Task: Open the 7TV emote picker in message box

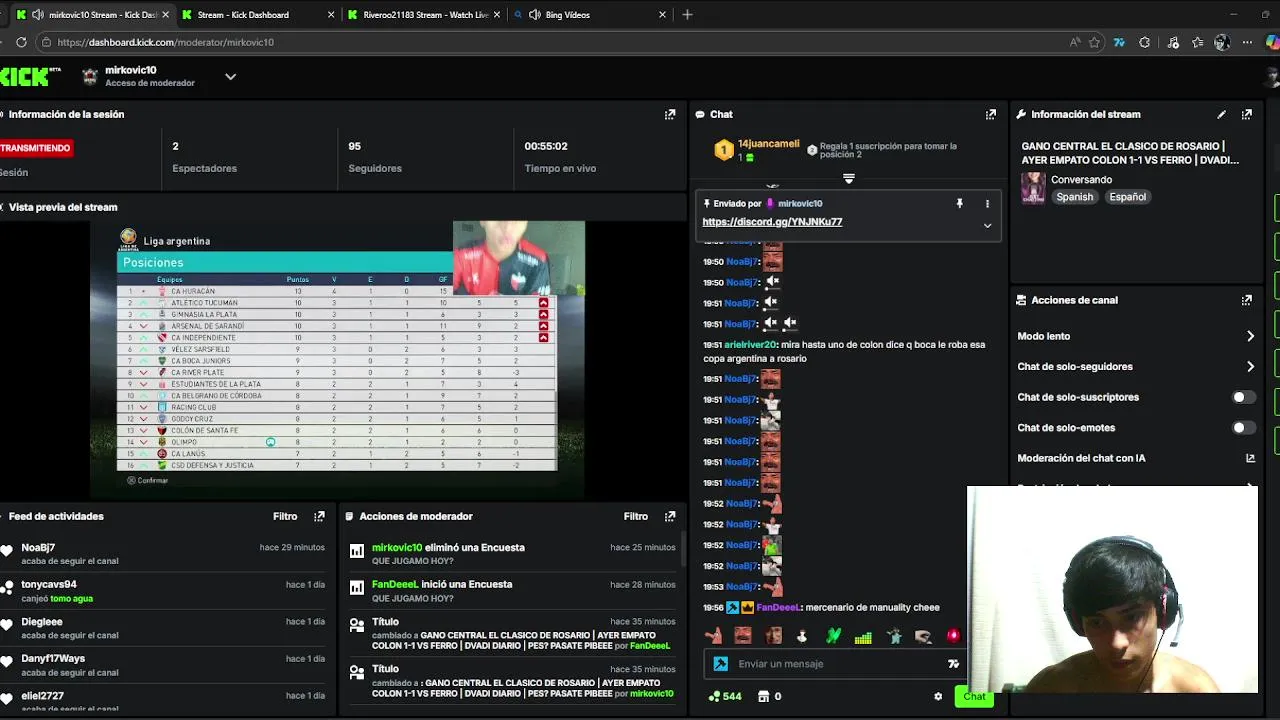Action: pos(953,664)
